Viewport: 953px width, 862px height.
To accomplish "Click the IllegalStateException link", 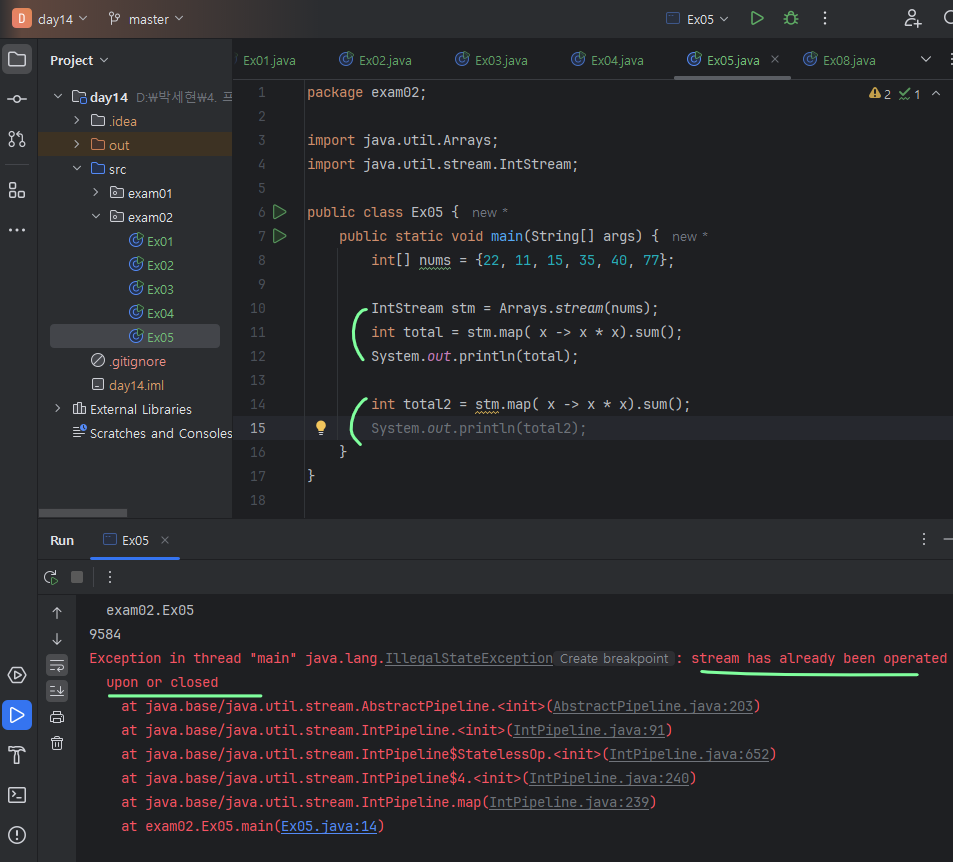I will click(x=469, y=658).
